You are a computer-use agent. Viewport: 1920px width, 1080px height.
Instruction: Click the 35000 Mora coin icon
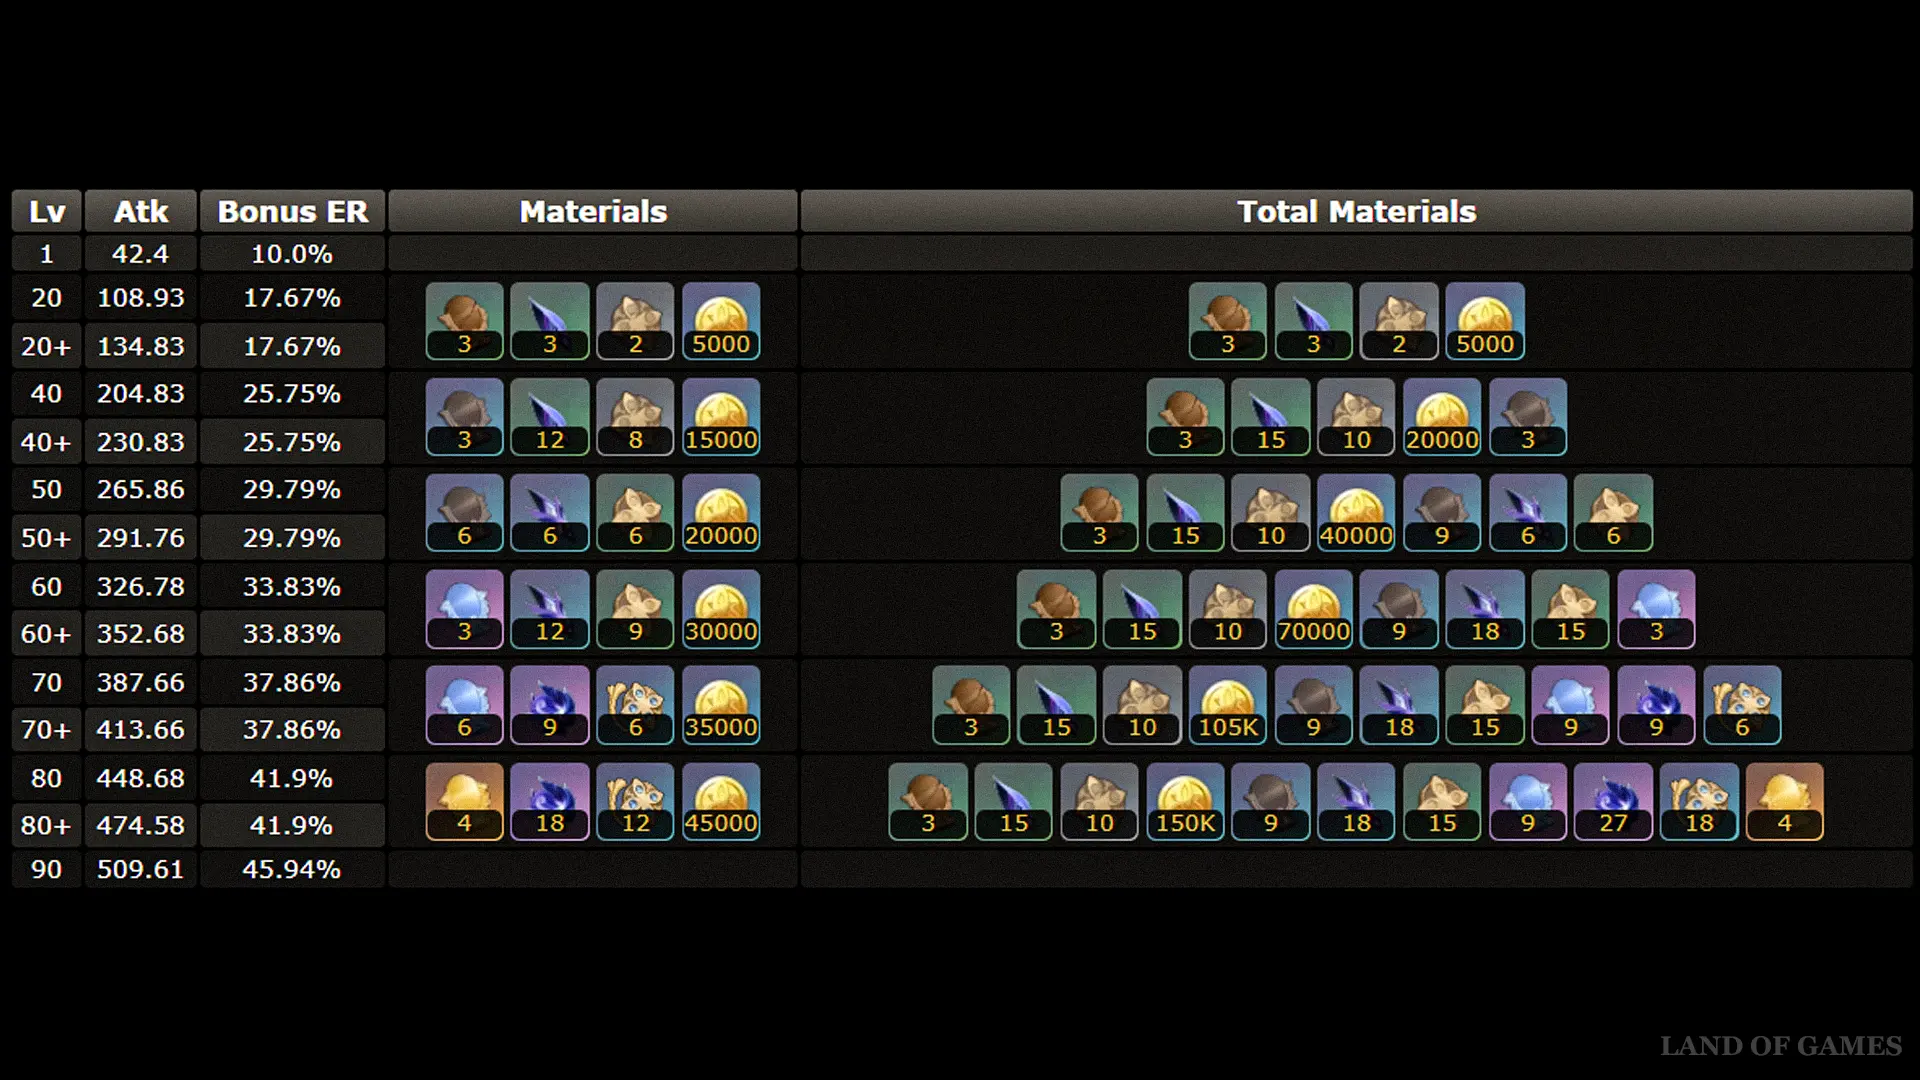tap(721, 706)
